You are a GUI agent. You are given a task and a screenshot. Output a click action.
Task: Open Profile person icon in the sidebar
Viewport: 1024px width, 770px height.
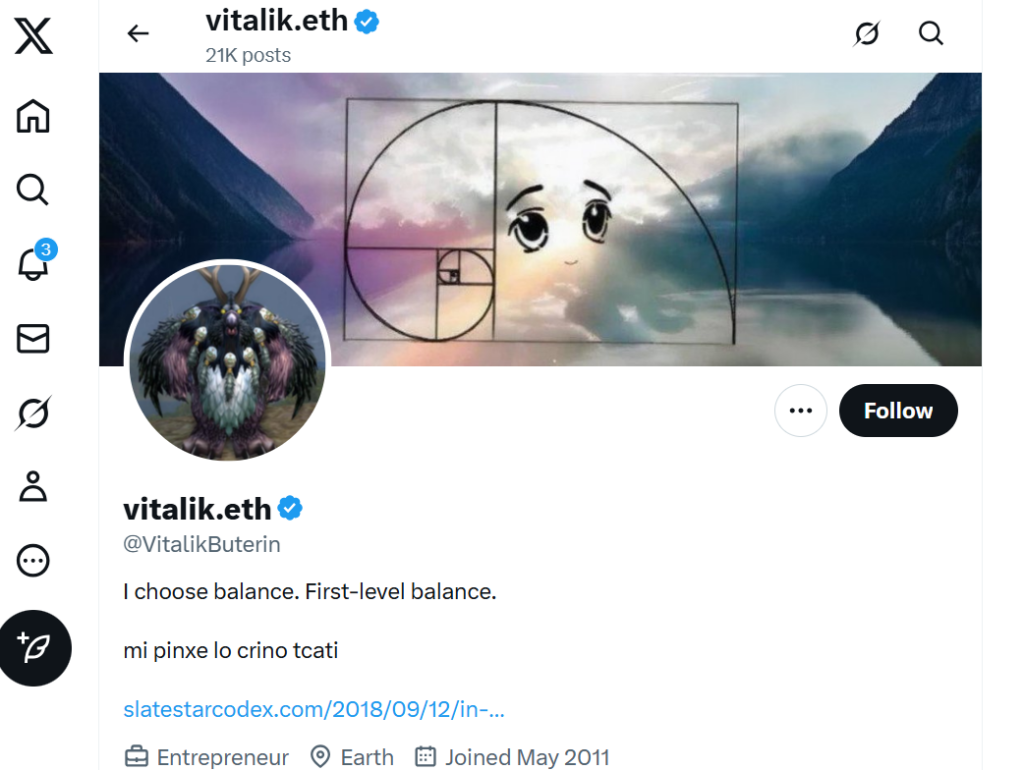pyautogui.click(x=33, y=487)
